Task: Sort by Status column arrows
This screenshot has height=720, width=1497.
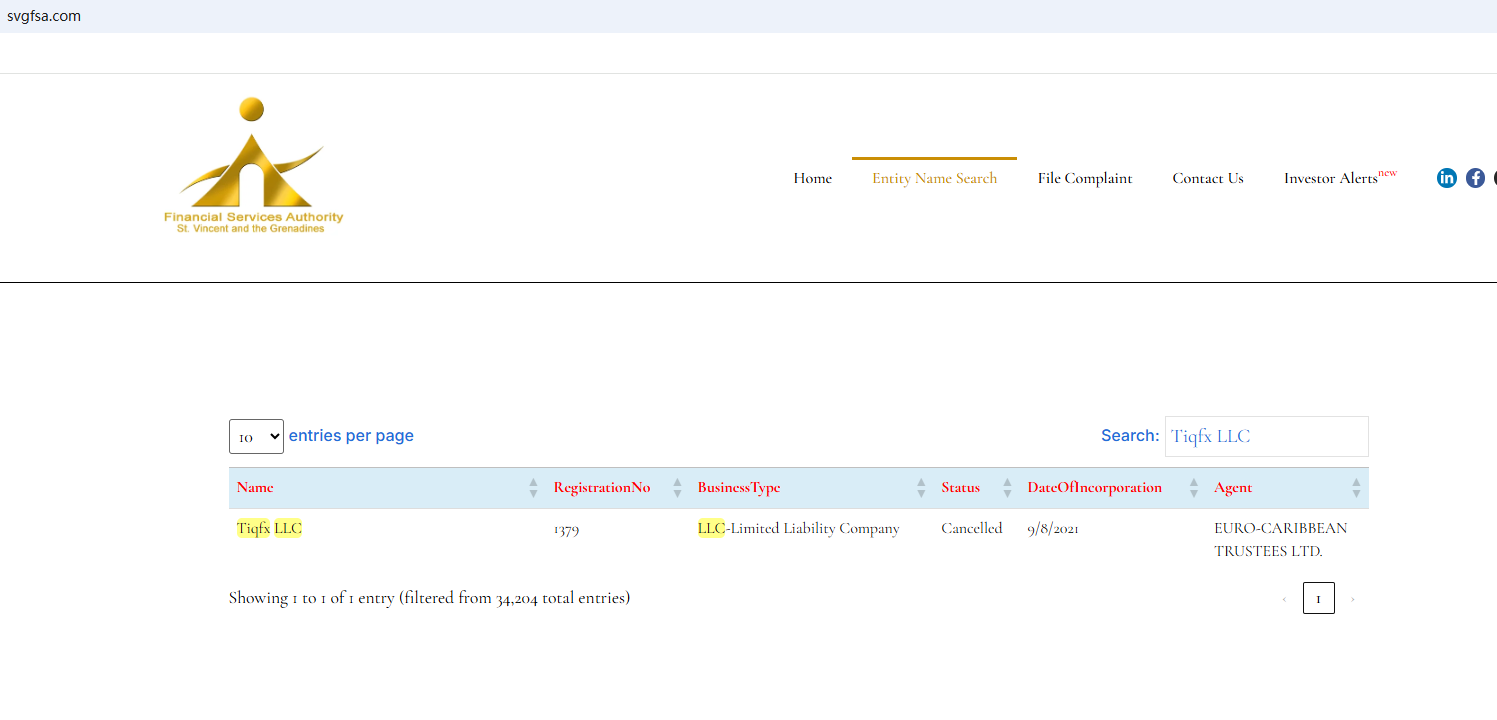Action: click(1007, 488)
